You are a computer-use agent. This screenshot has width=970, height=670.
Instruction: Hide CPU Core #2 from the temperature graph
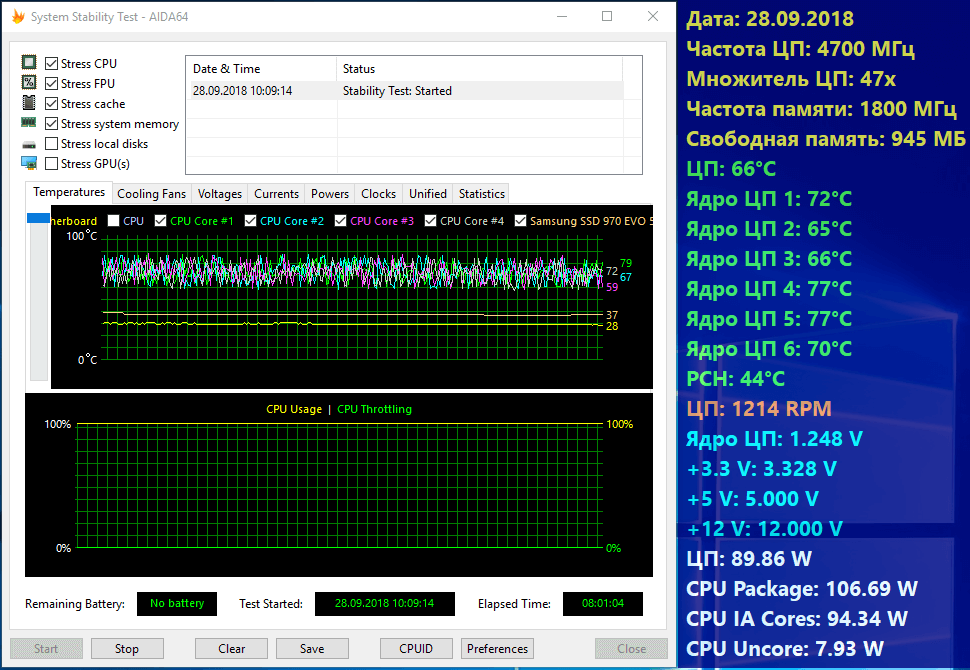[x=250, y=221]
